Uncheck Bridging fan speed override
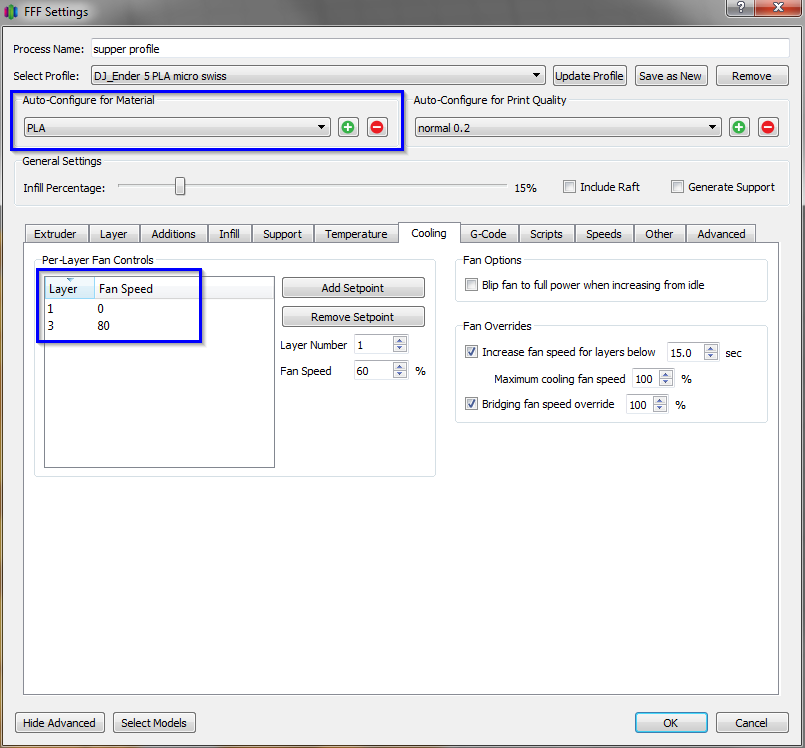The image size is (805, 748). coord(471,404)
